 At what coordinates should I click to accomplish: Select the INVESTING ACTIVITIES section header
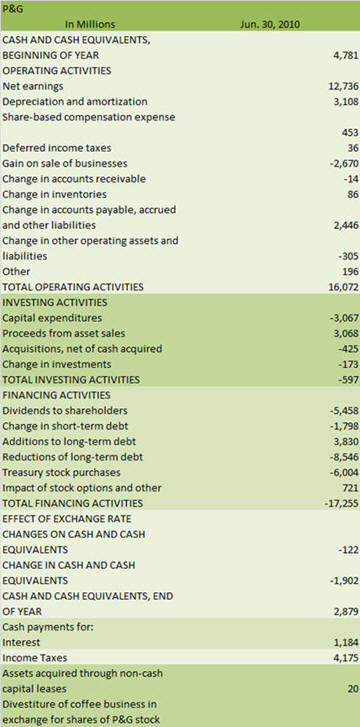click(x=55, y=302)
